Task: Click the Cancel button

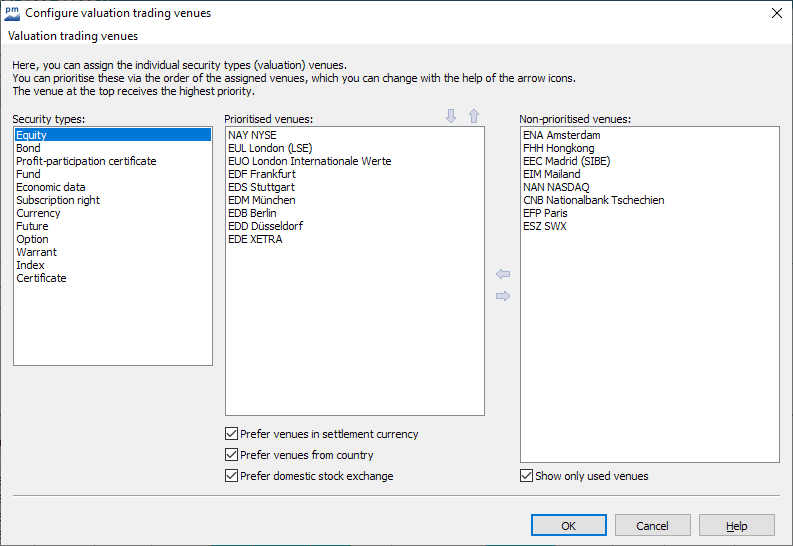Action: [x=653, y=526]
